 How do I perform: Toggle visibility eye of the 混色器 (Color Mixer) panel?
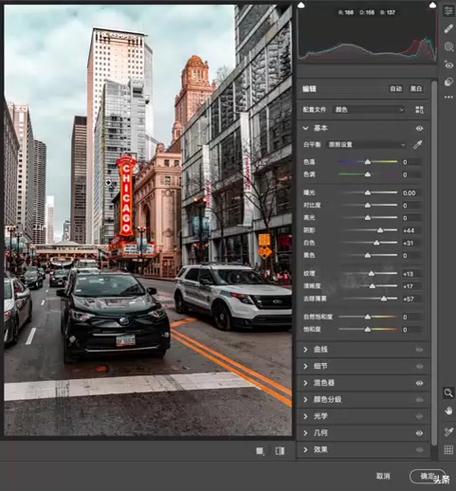click(419, 383)
